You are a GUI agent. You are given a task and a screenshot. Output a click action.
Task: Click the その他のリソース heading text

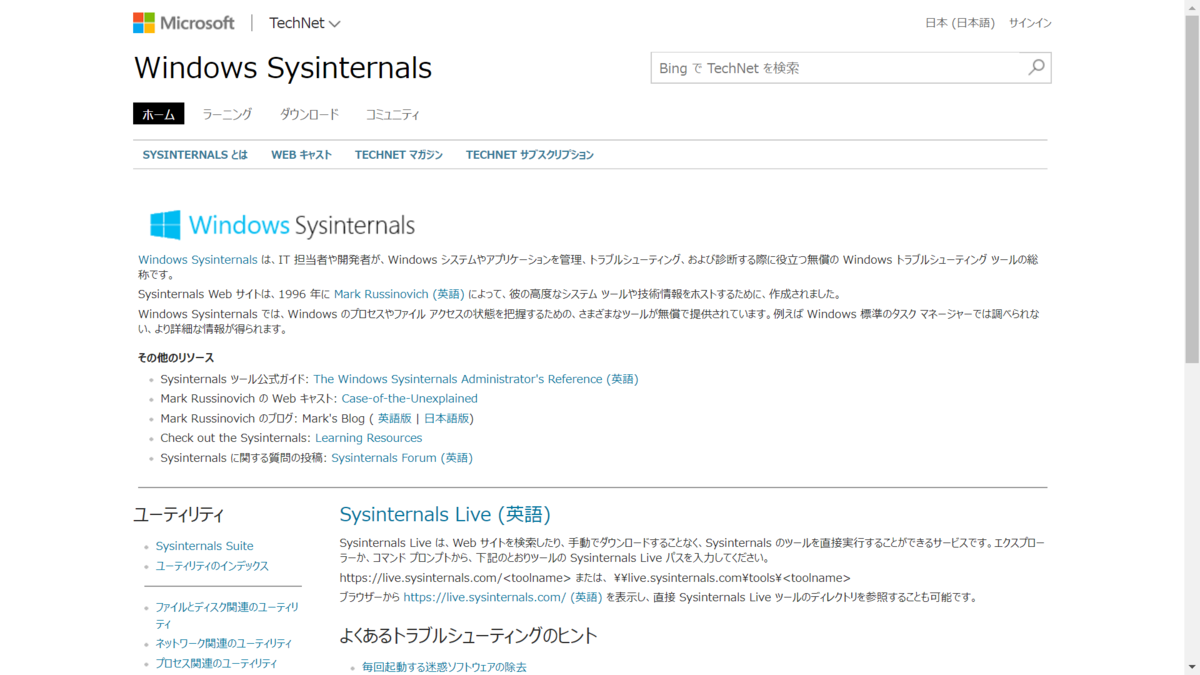(176, 358)
